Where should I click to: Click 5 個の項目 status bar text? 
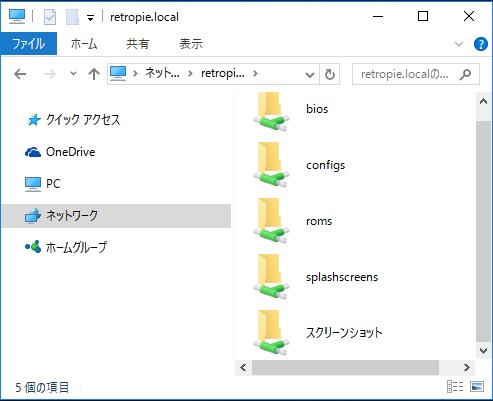click(x=42, y=387)
